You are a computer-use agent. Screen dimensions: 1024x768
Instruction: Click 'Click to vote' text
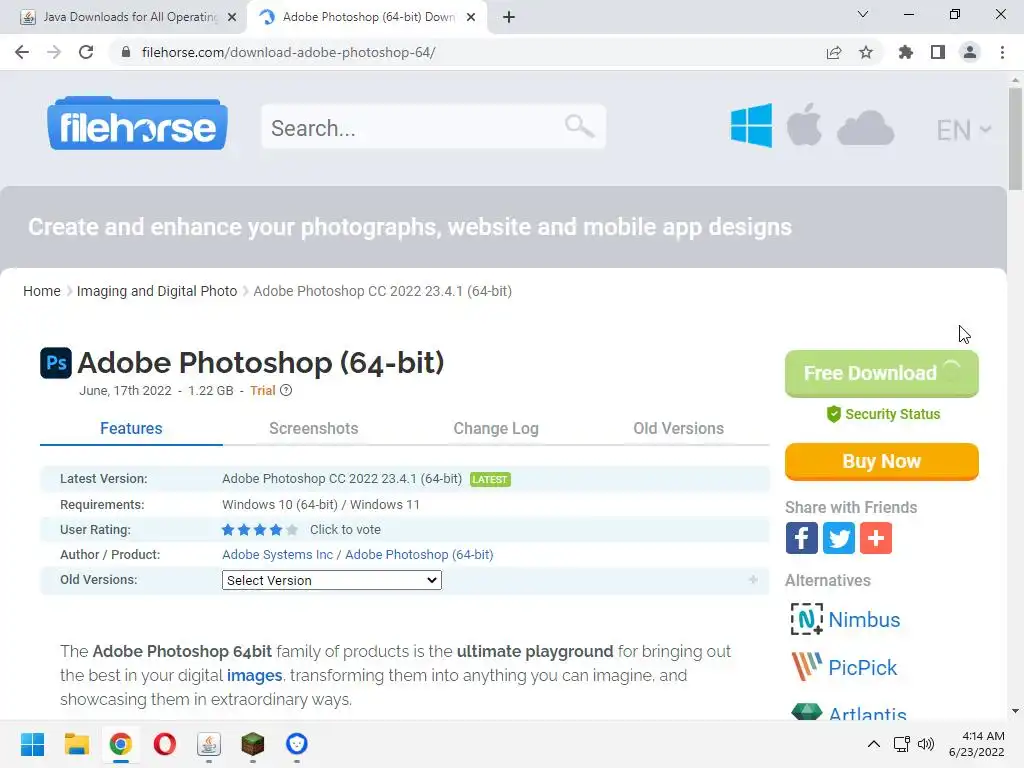pyautogui.click(x=345, y=530)
